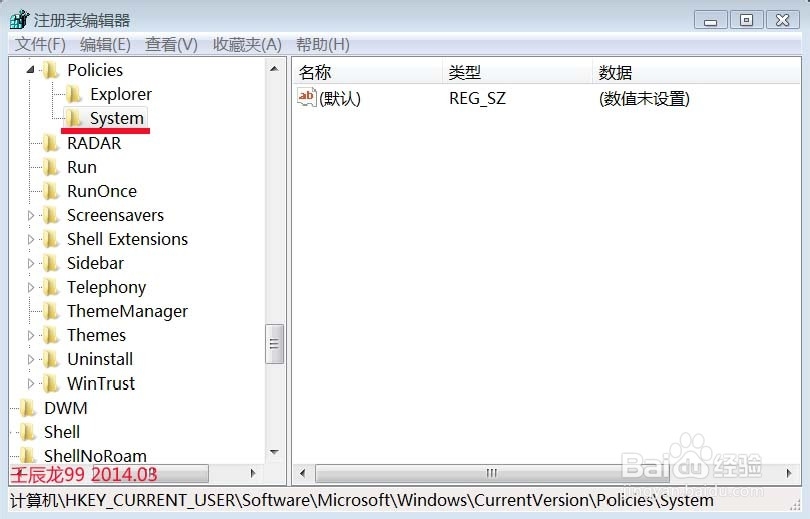Image resolution: width=810 pixels, height=519 pixels.
Task: Click the Uninstall folder icon
Action: click(51, 359)
